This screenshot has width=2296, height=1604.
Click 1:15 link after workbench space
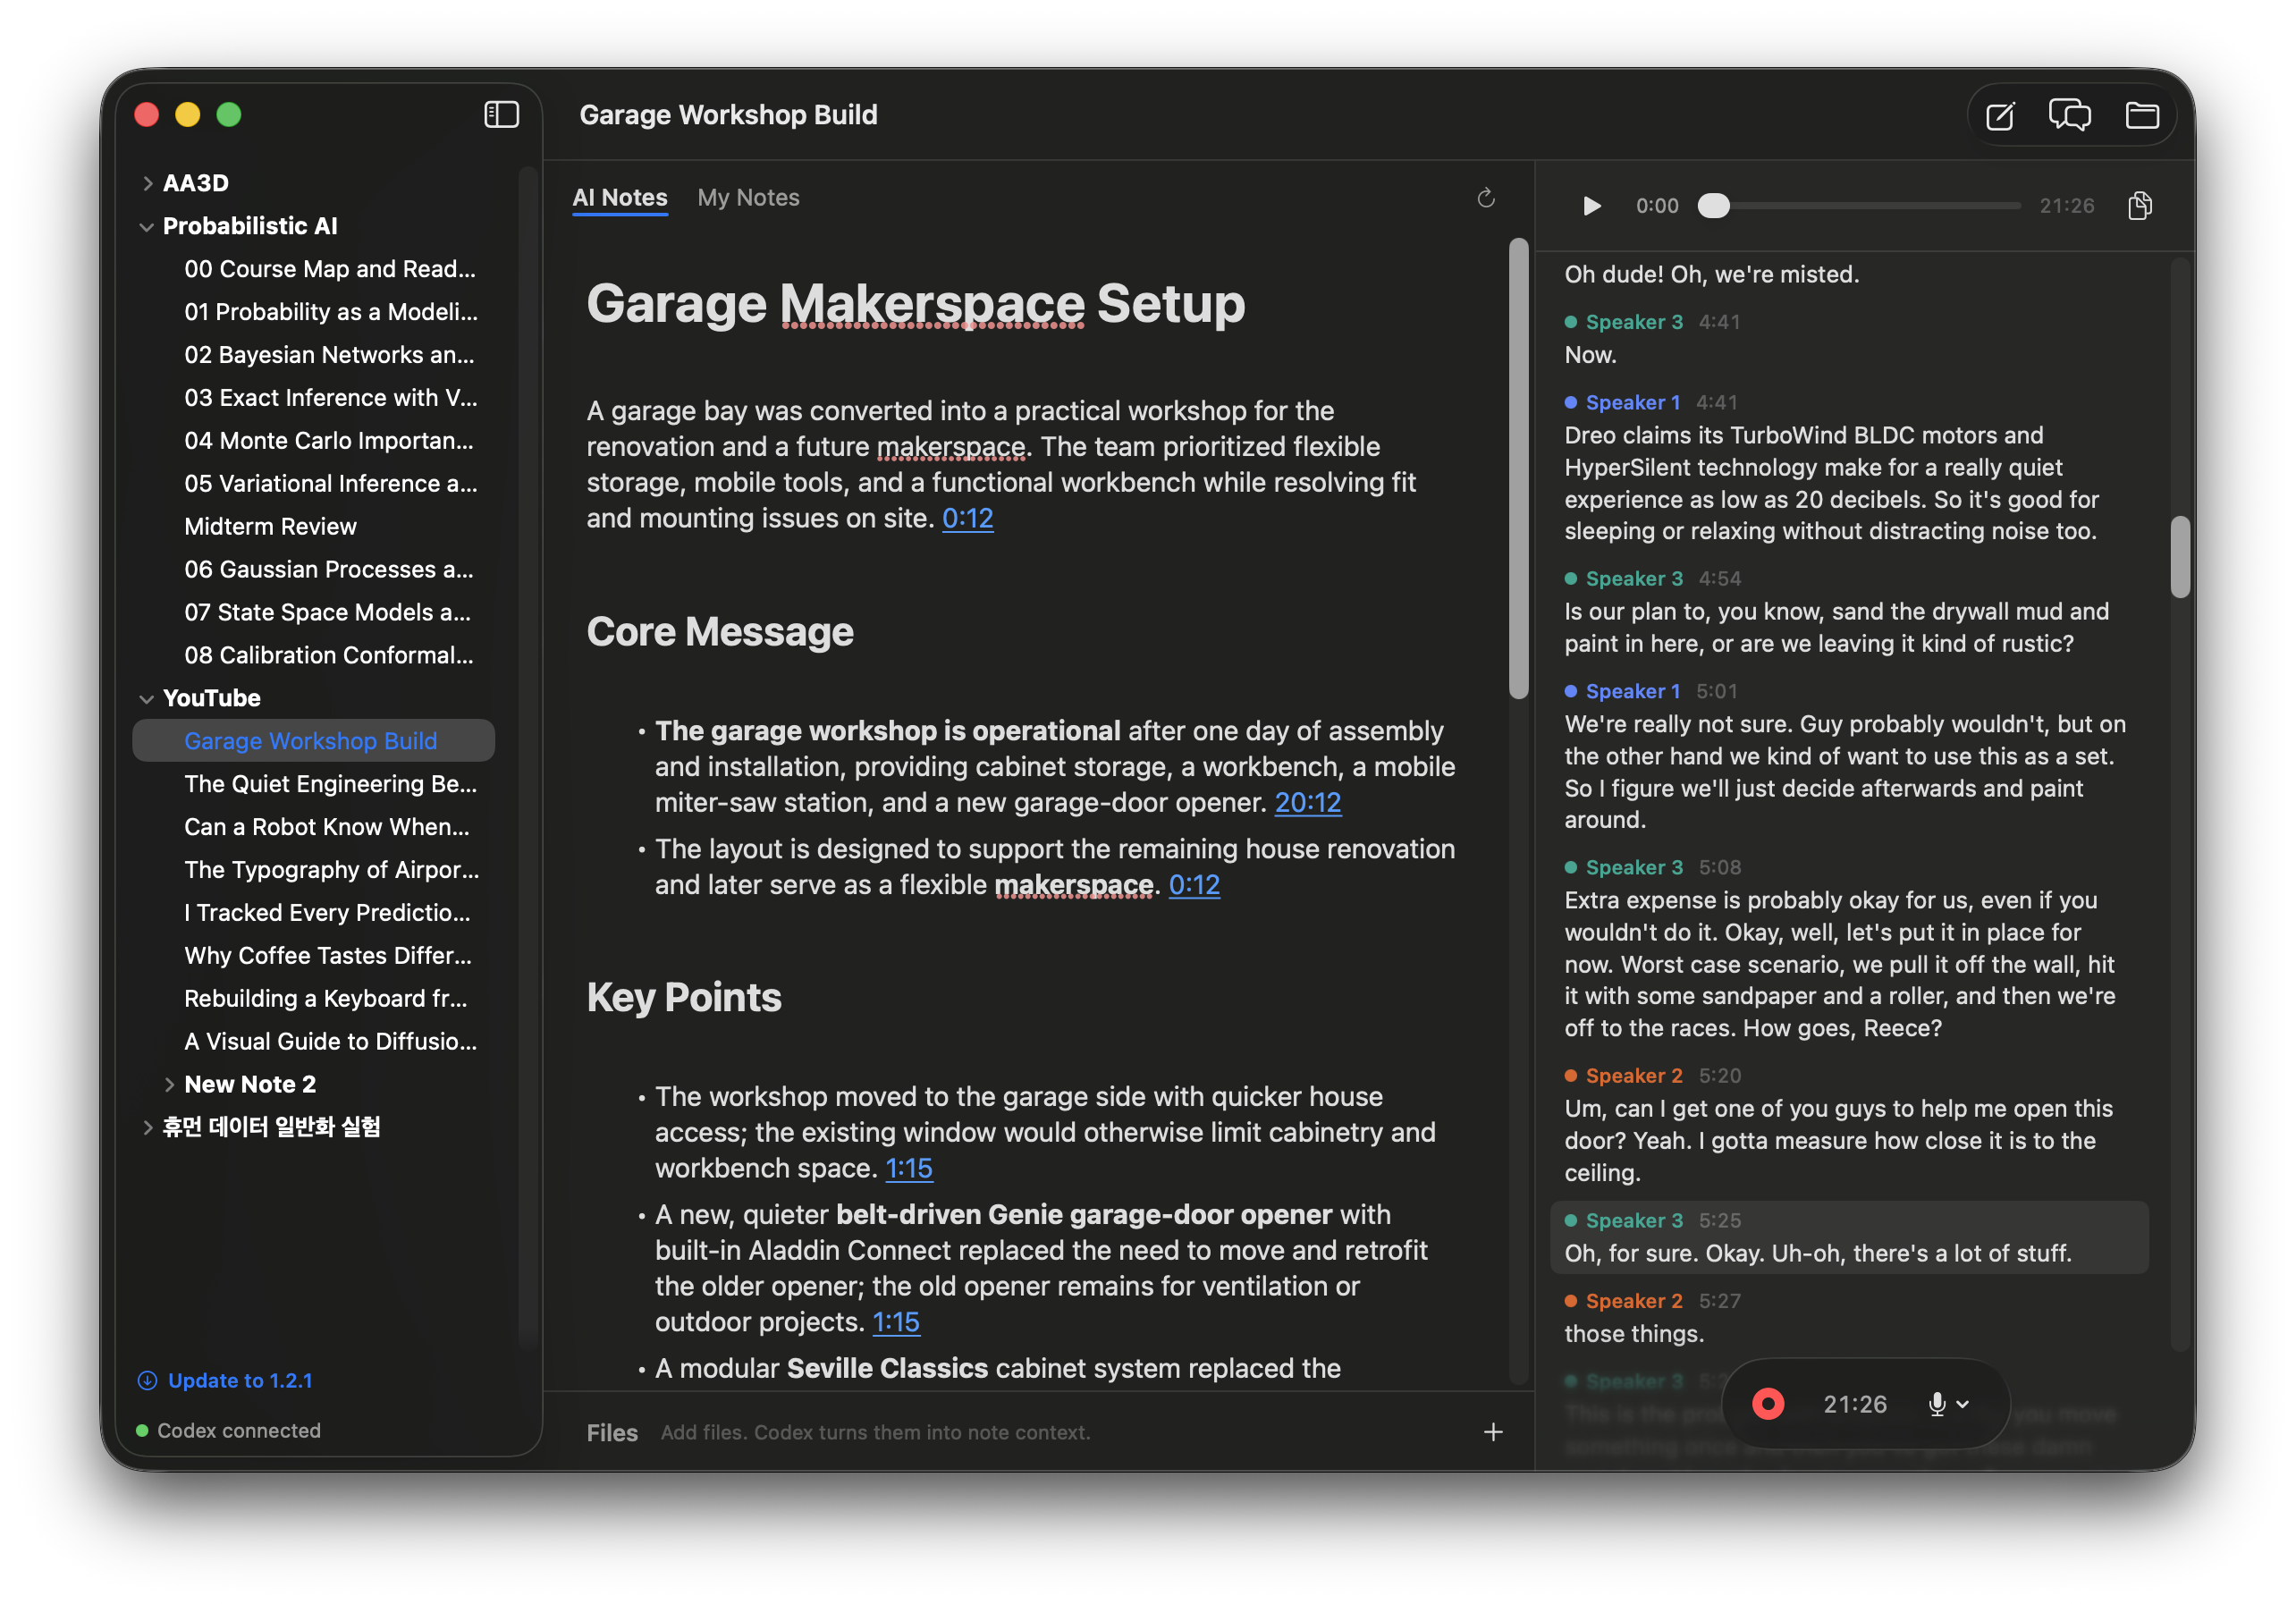point(908,1168)
